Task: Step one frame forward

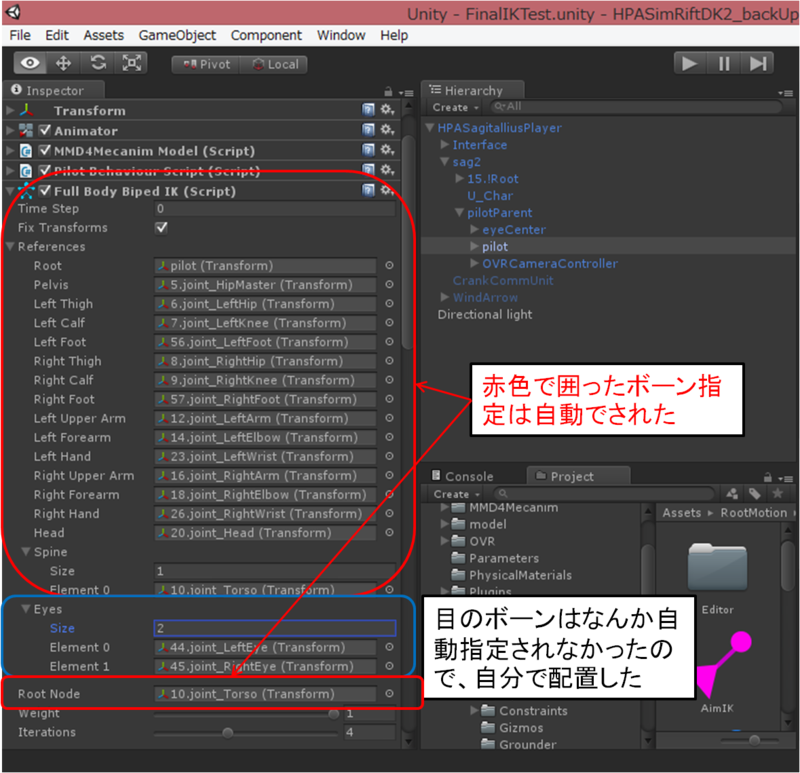Action: coord(758,64)
